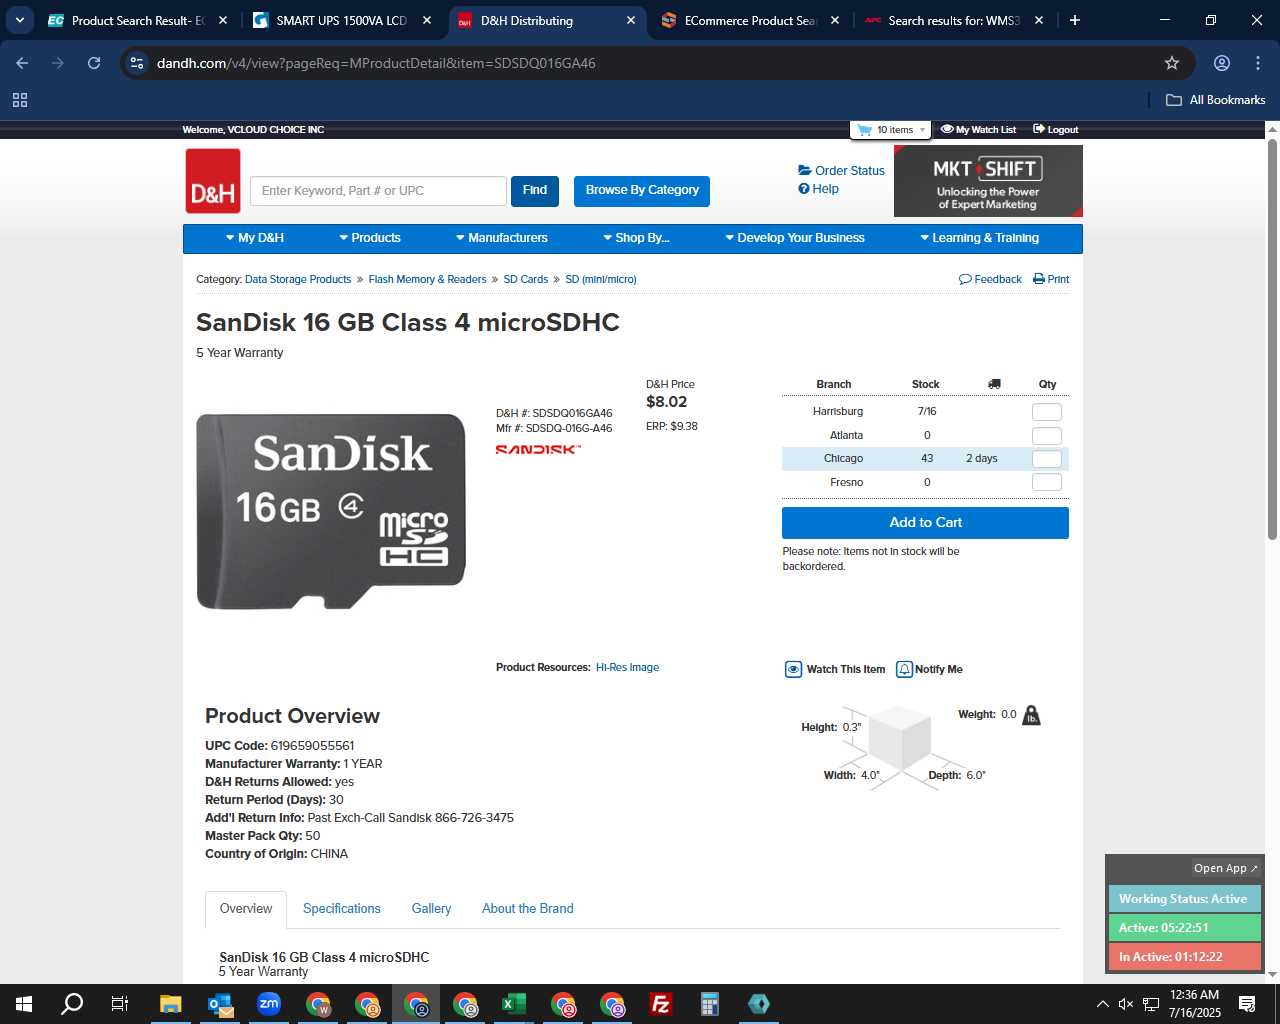This screenshot has height=1024, width=1280.
Task: Expand the My D&H menu
Action: pyautogui.click(x=255, y=238)
